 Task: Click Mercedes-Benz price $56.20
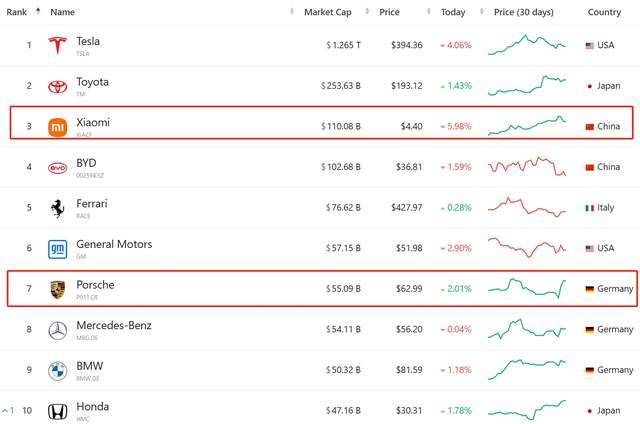point(409,329)
